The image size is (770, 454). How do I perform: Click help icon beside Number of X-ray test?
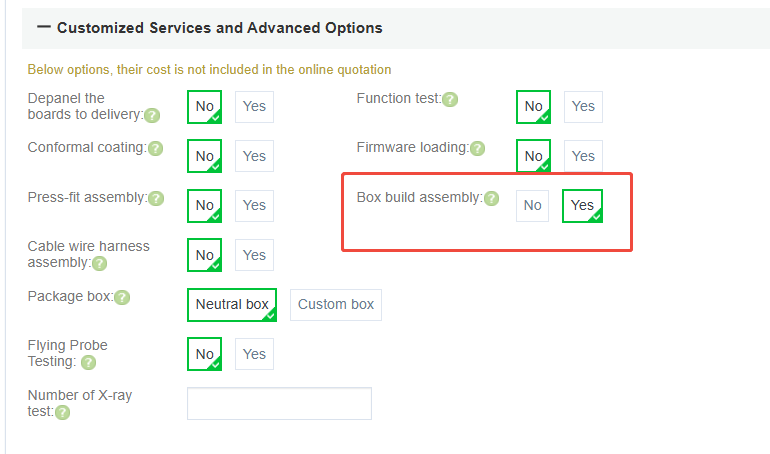63,412
